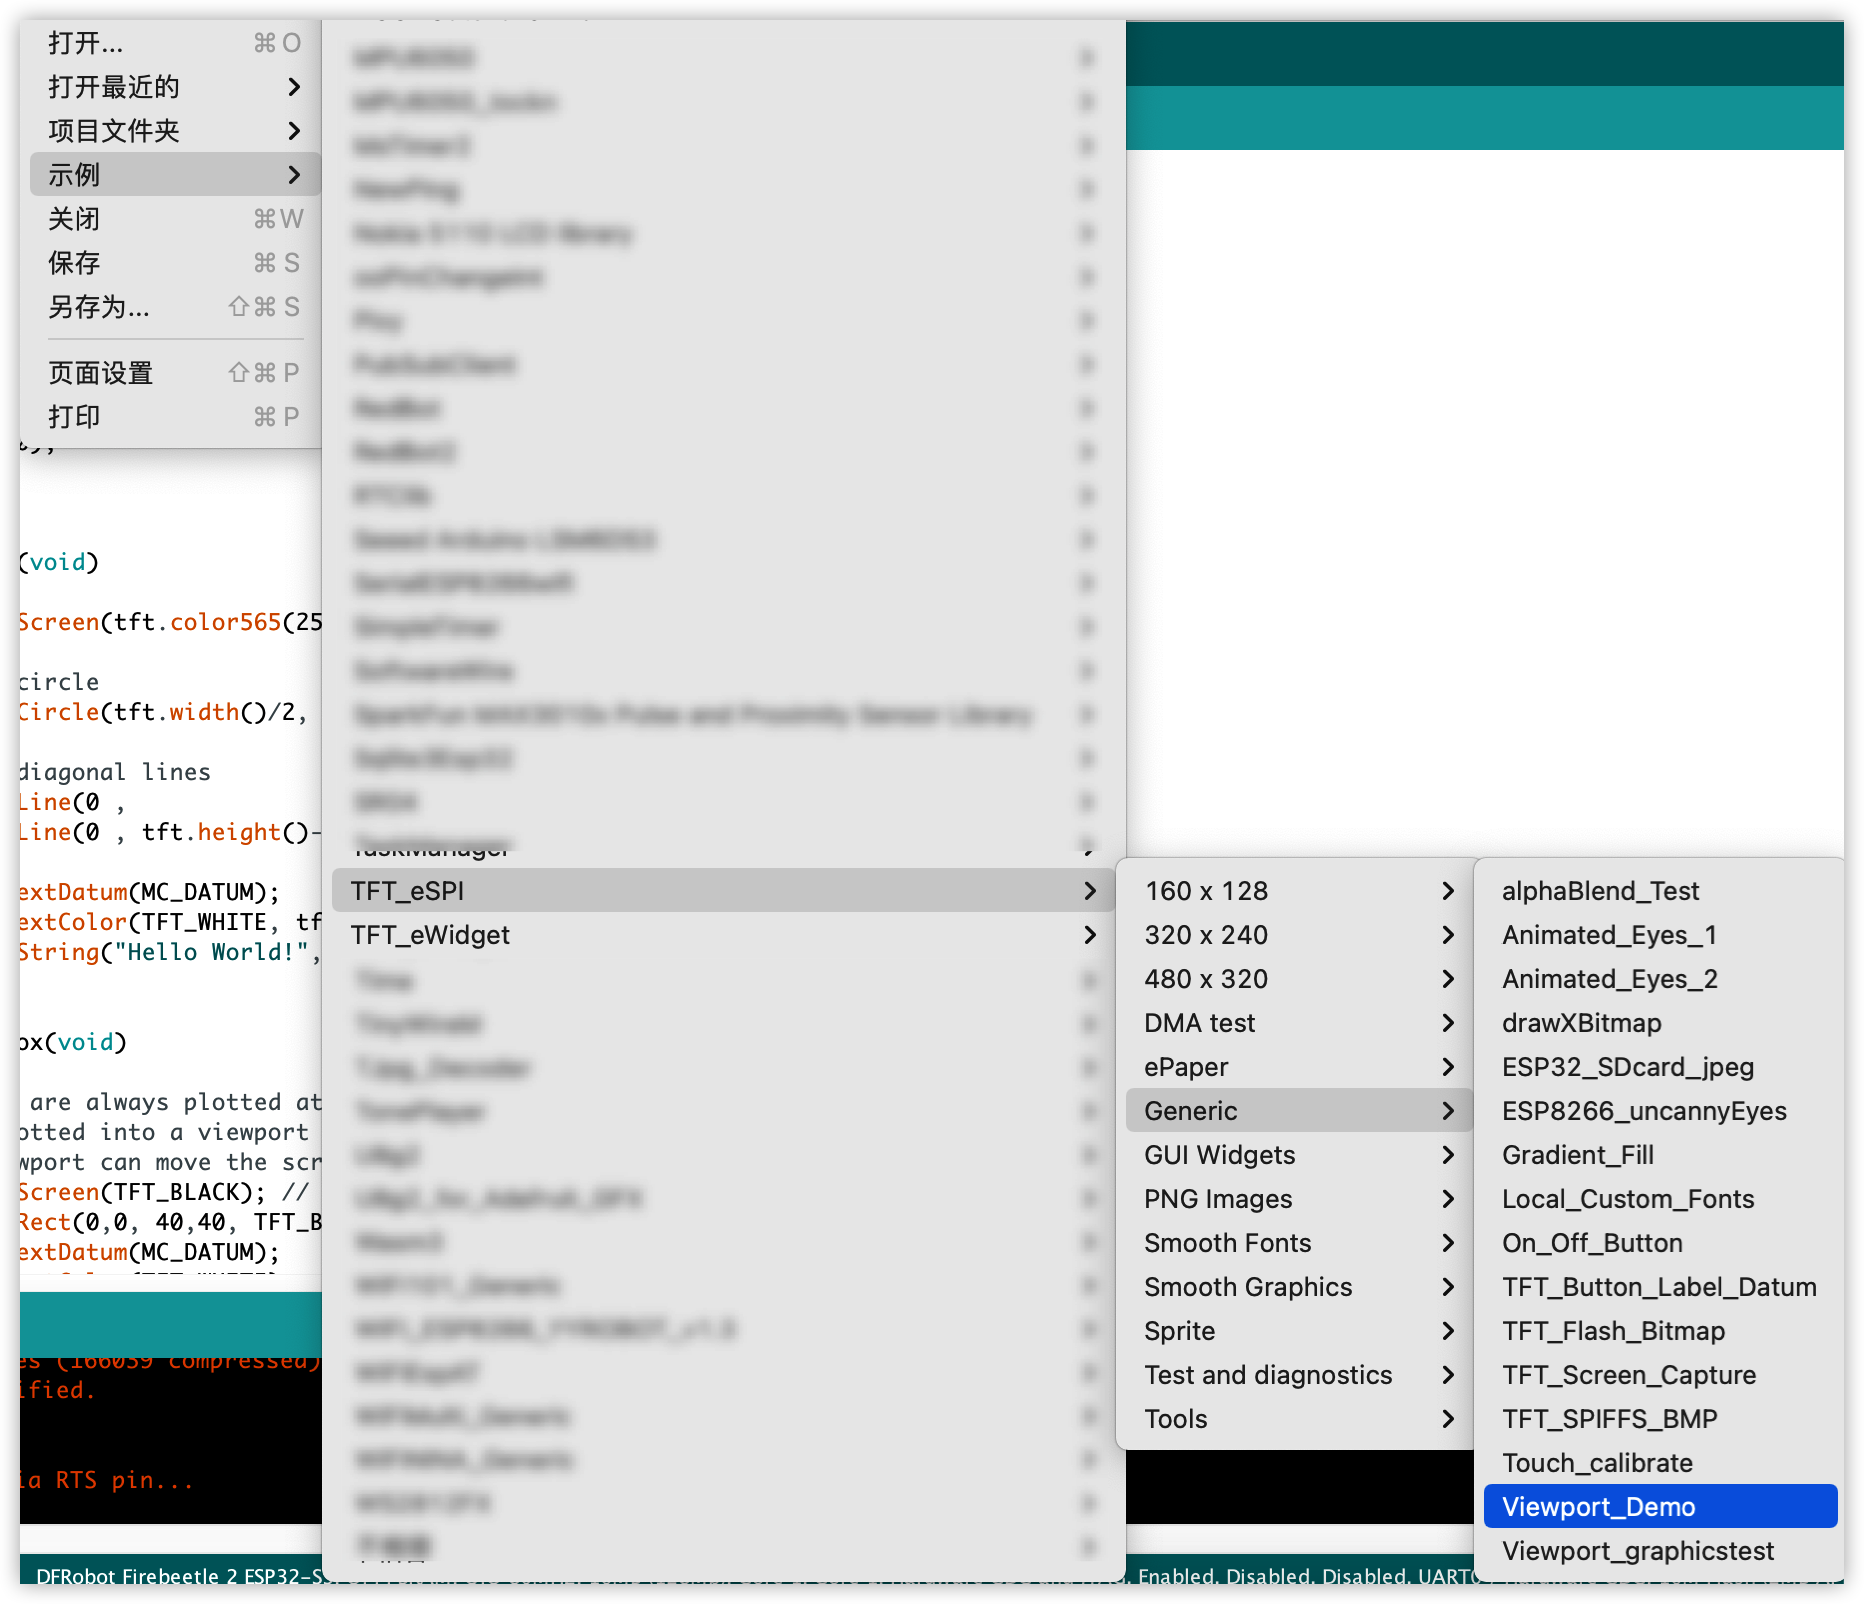1864x1604 pixels.
Task: Open the Sprite examples submenu
Action: 1298,1331
